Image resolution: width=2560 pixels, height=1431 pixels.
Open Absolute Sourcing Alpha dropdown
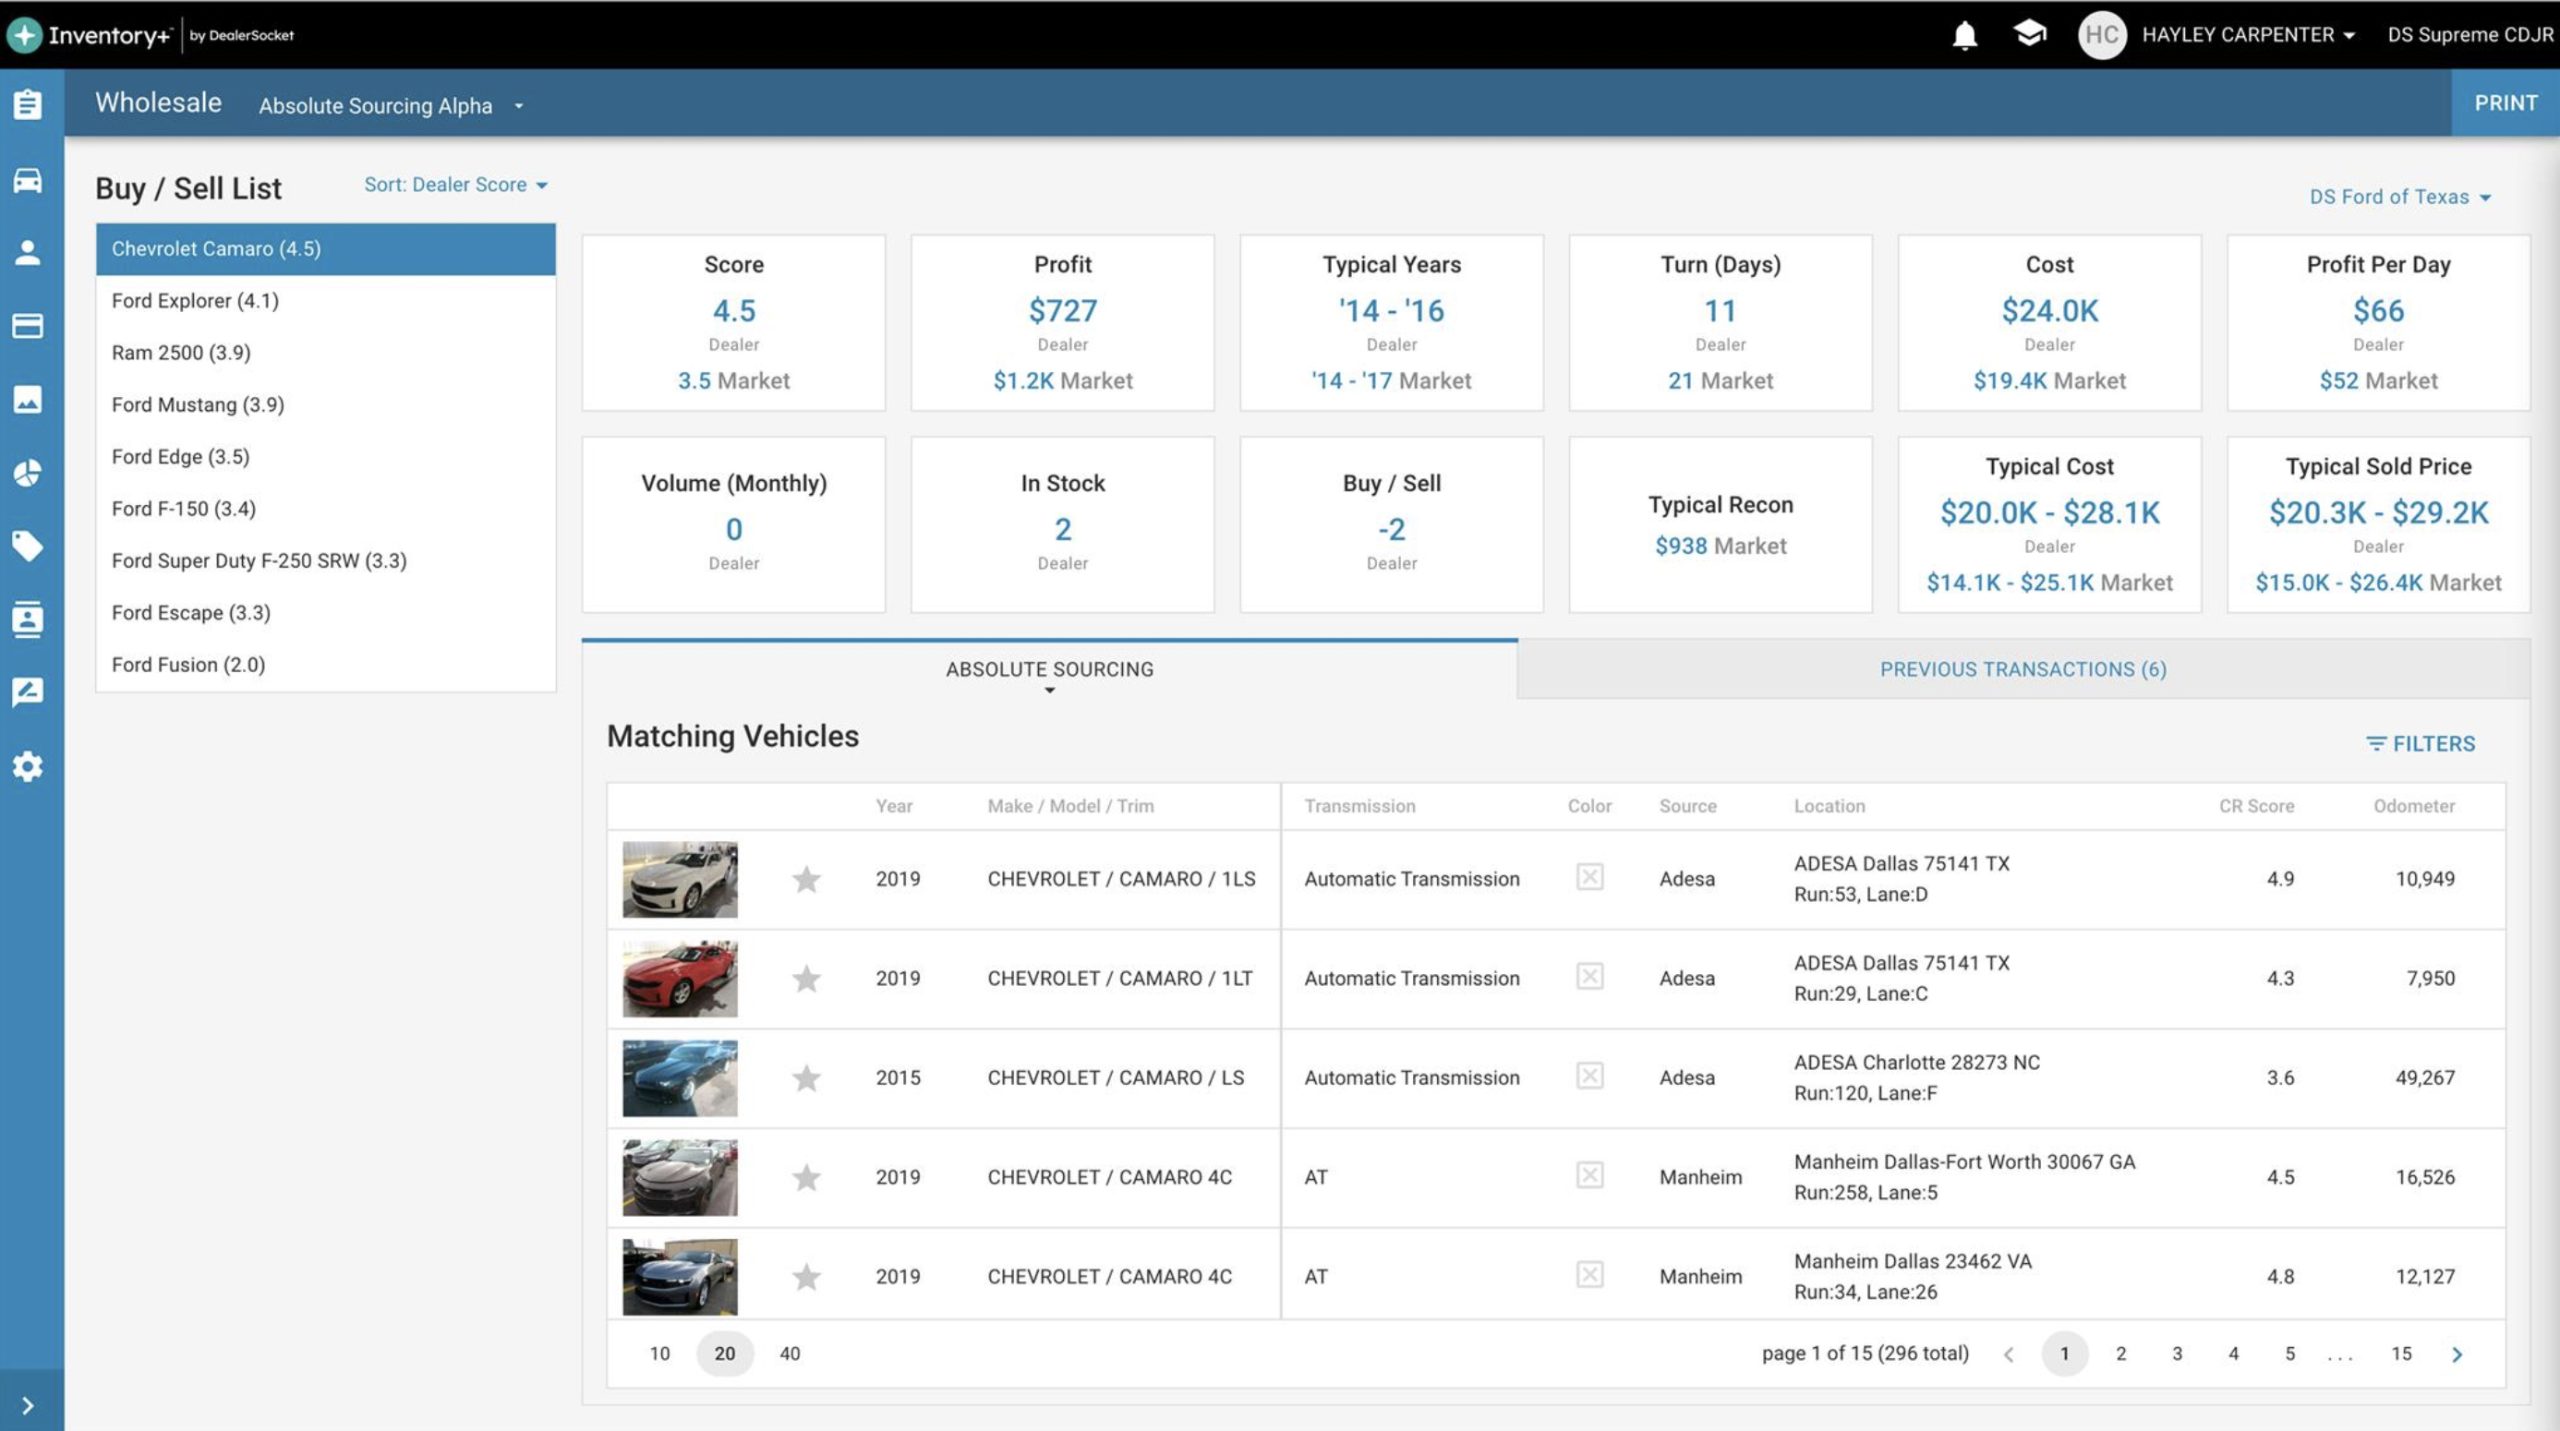point(390,106)
